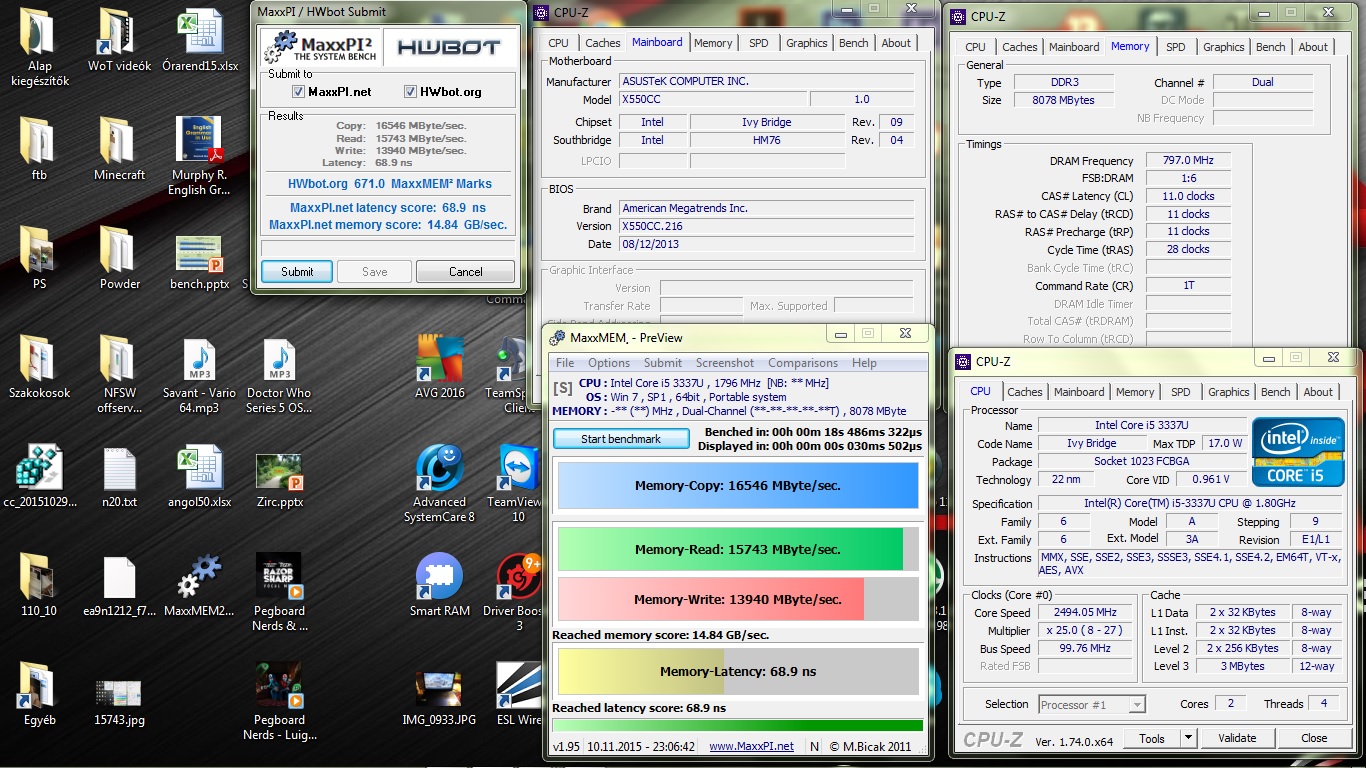1366x768 pixels.
Task: Click the Memory-Read result bar
Action: [x=738, y=549]
